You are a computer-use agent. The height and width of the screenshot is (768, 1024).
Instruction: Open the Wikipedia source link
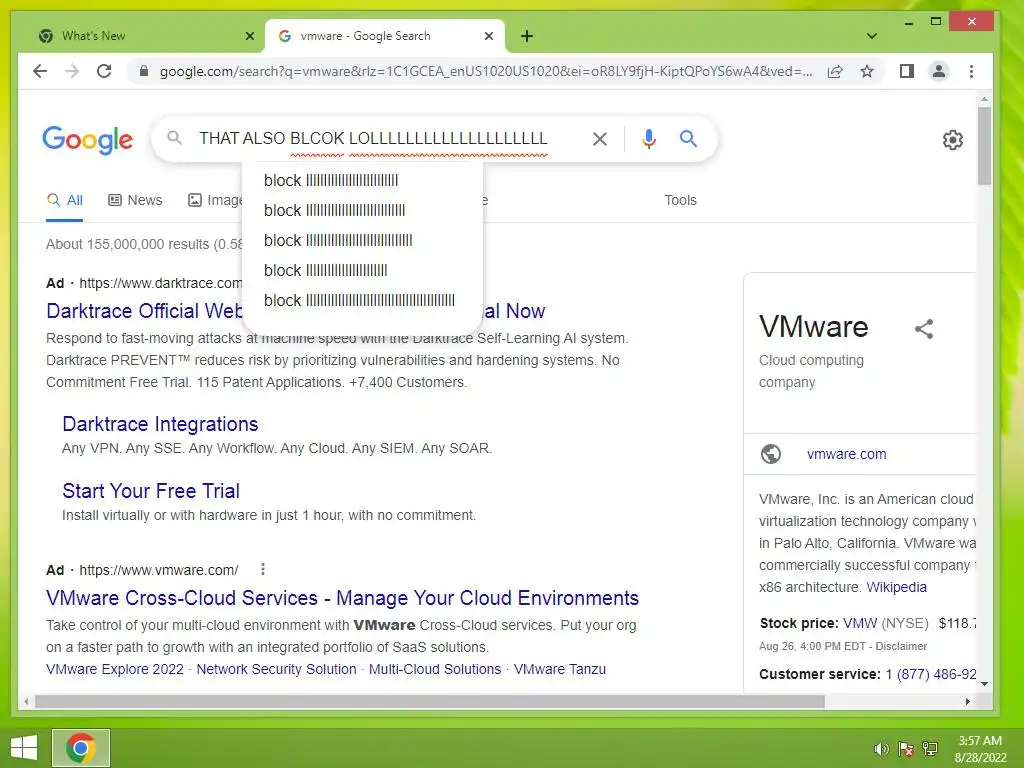click(x=896, y=587)
